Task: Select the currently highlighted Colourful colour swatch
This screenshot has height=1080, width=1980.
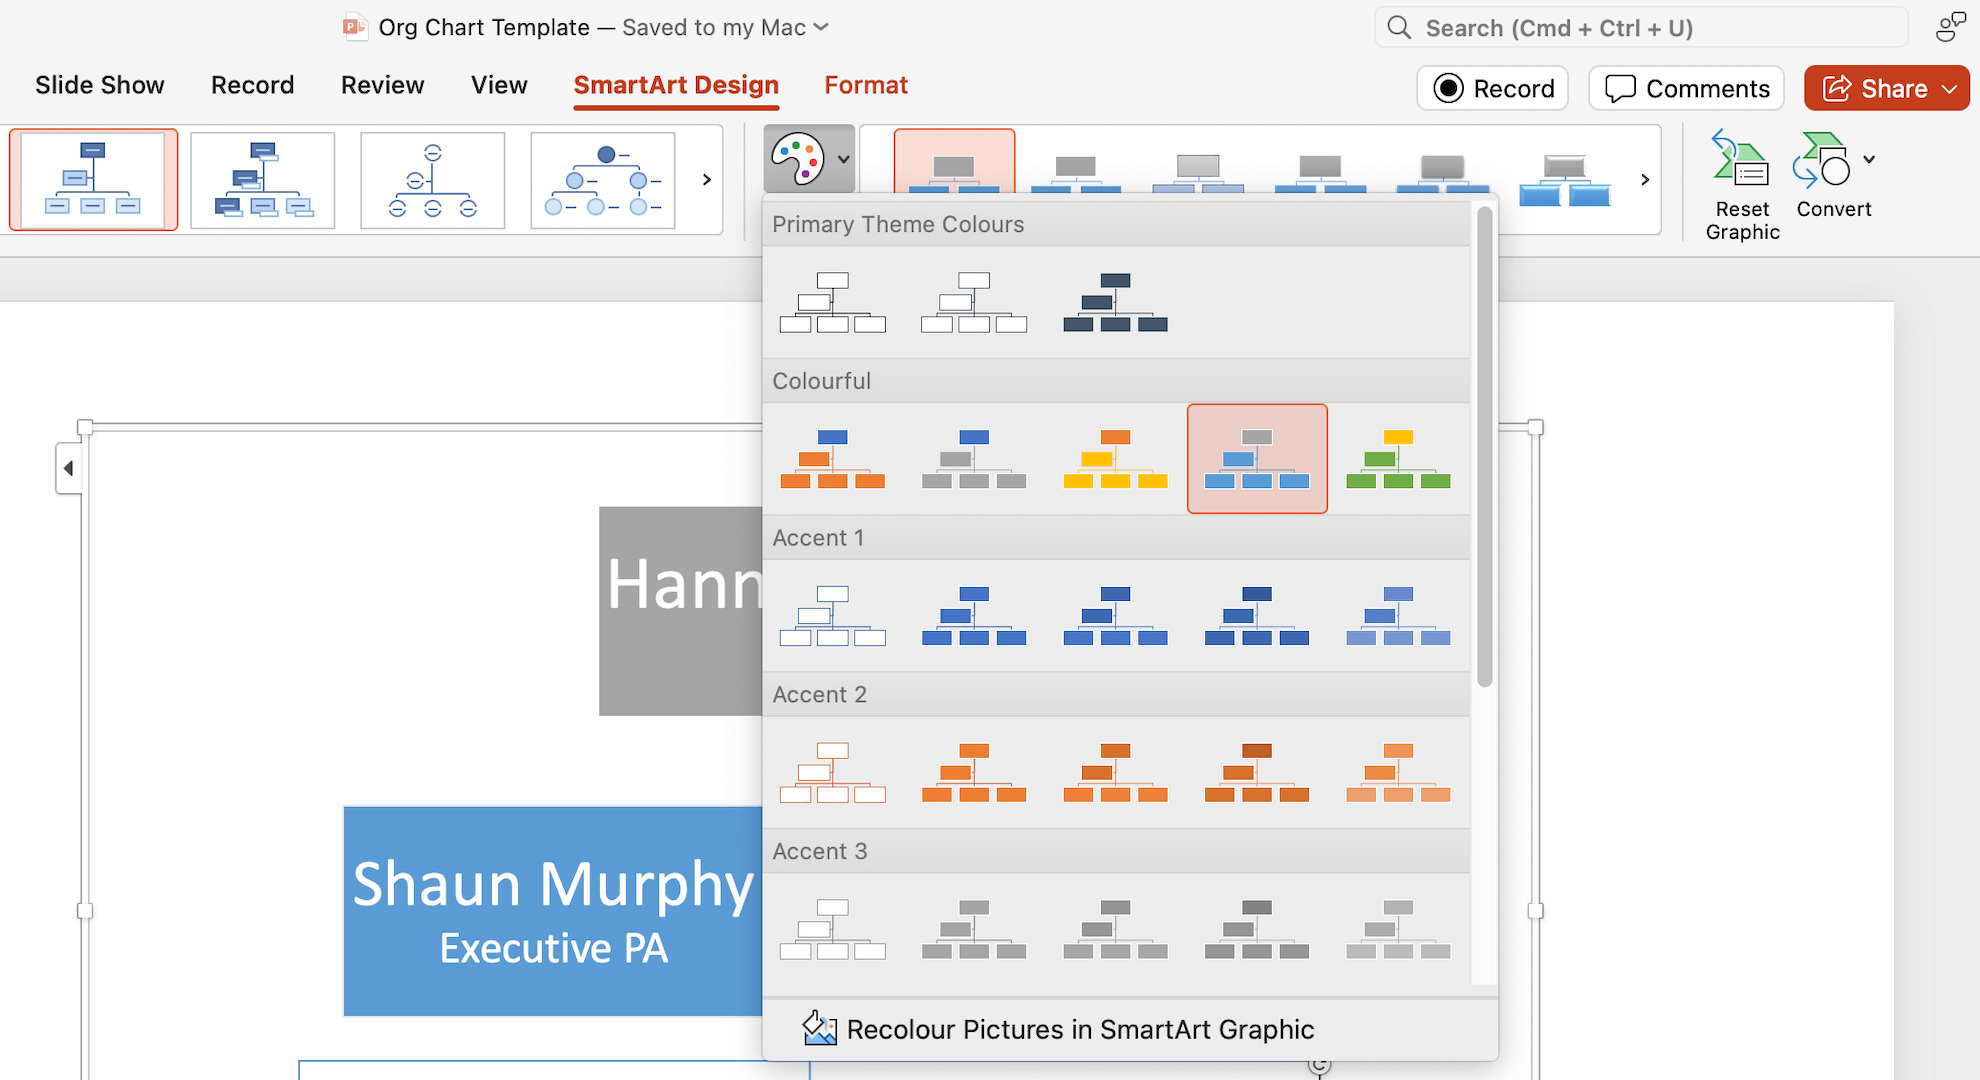Action: click(x=1257, y=458)
